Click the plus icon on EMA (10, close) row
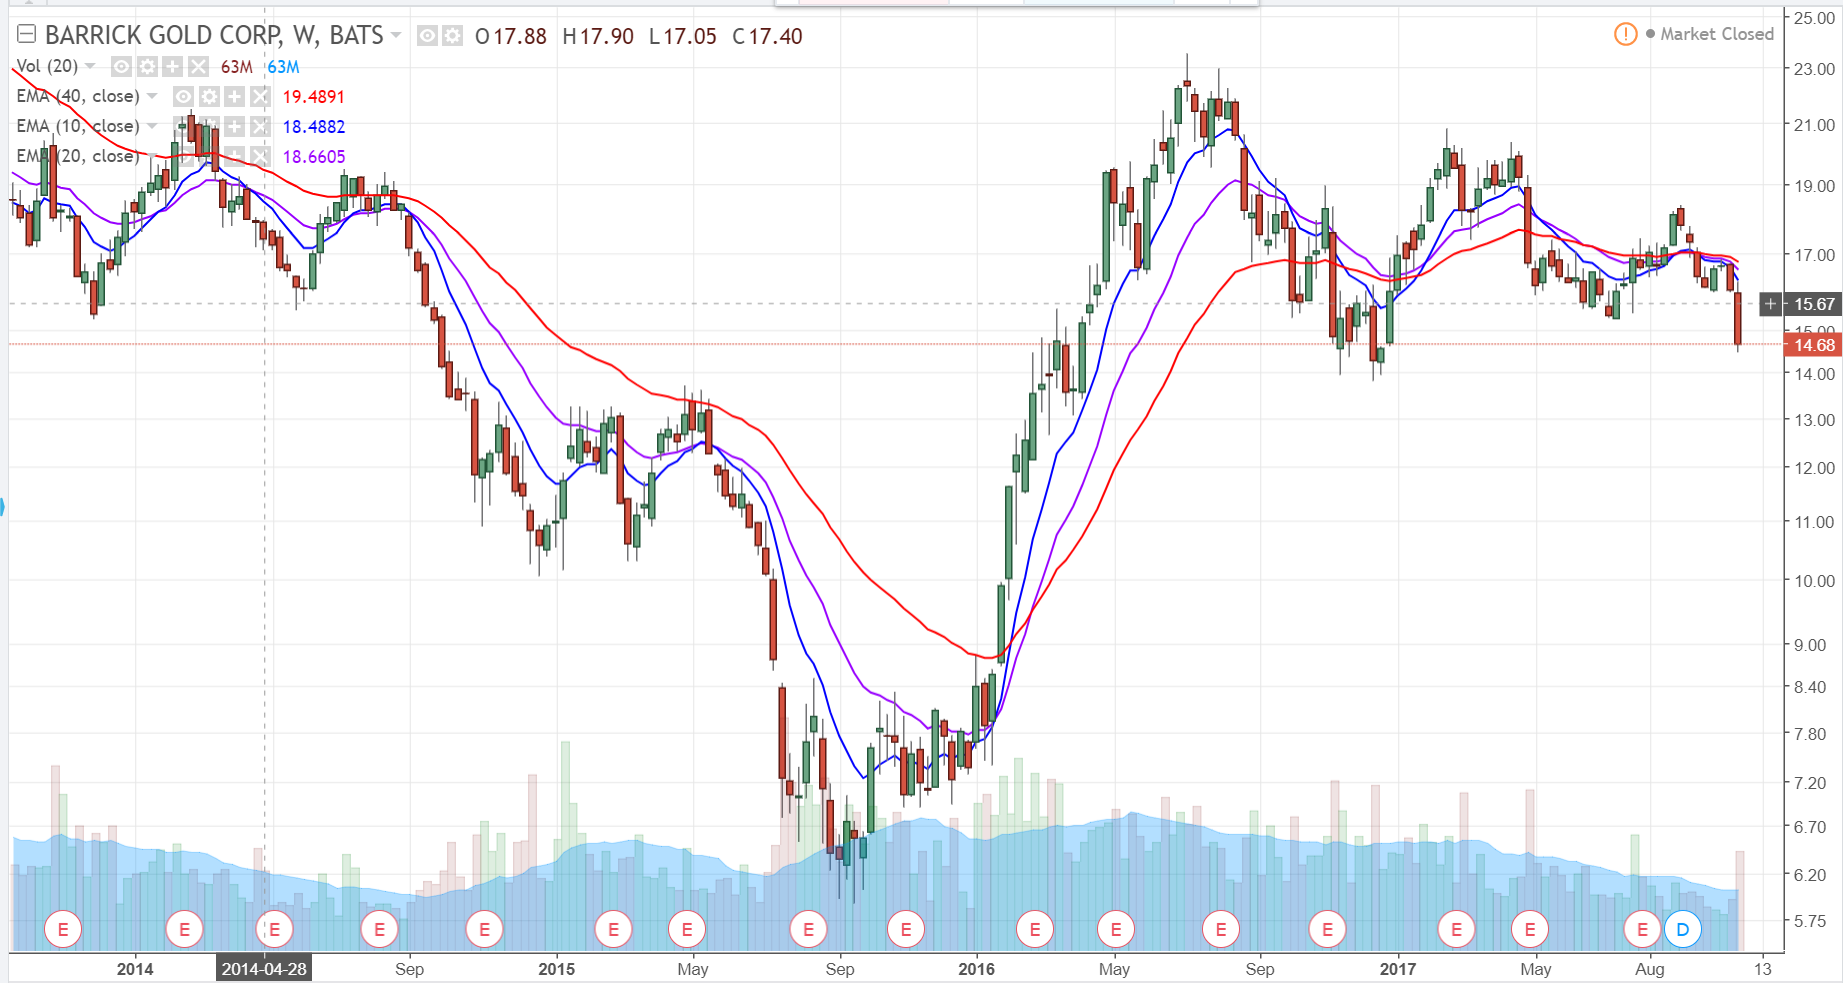This screenshot has width=1843, height=983. pos(234,127)
